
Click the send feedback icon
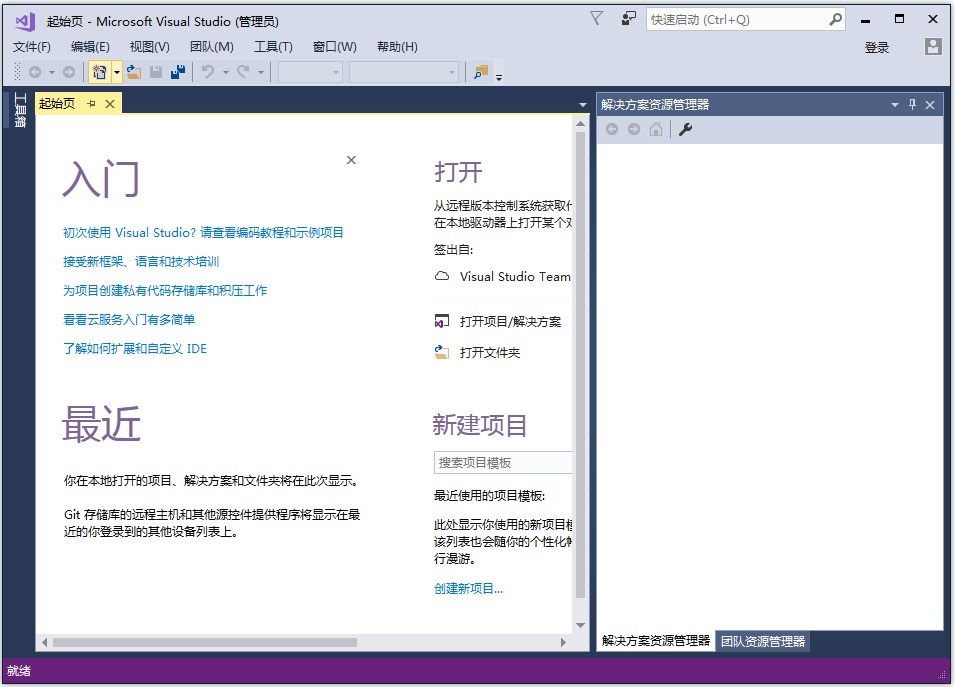629,19
